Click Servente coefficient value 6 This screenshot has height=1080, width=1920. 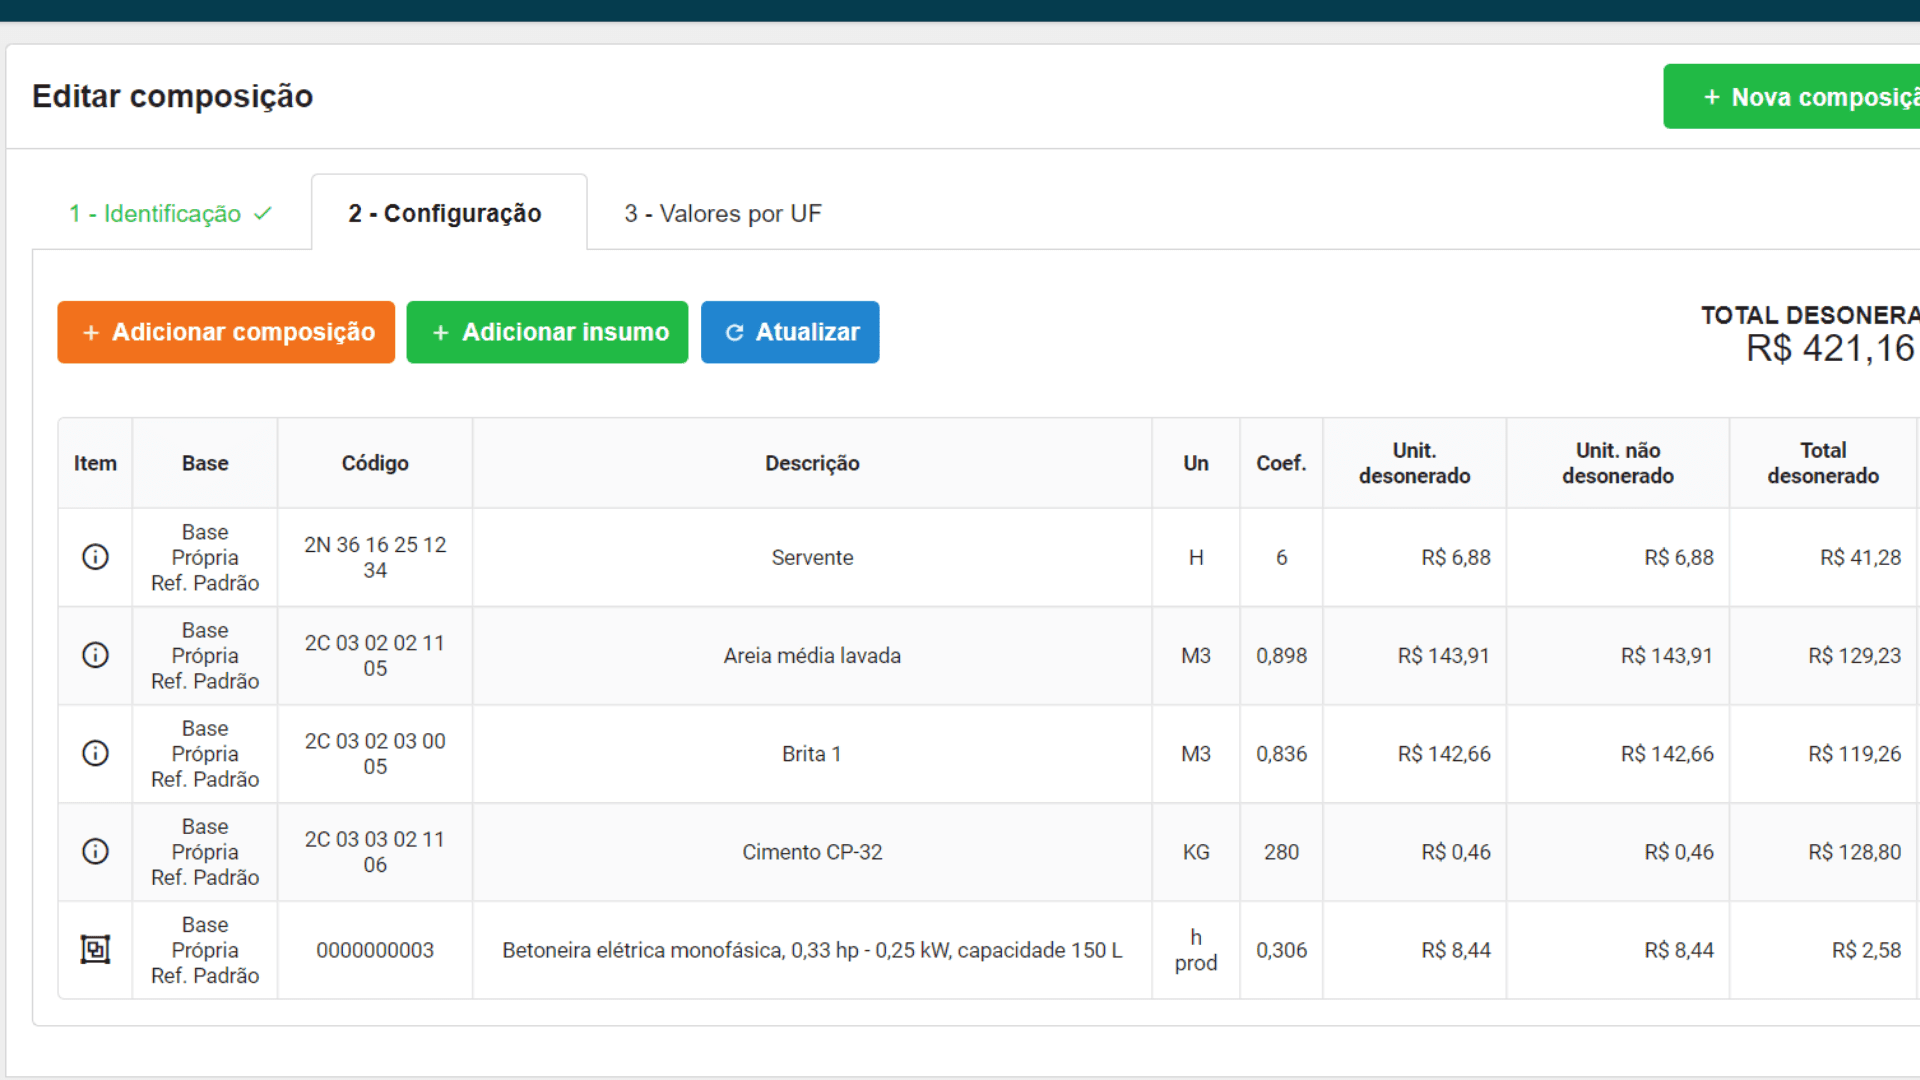pos(1281,557)
